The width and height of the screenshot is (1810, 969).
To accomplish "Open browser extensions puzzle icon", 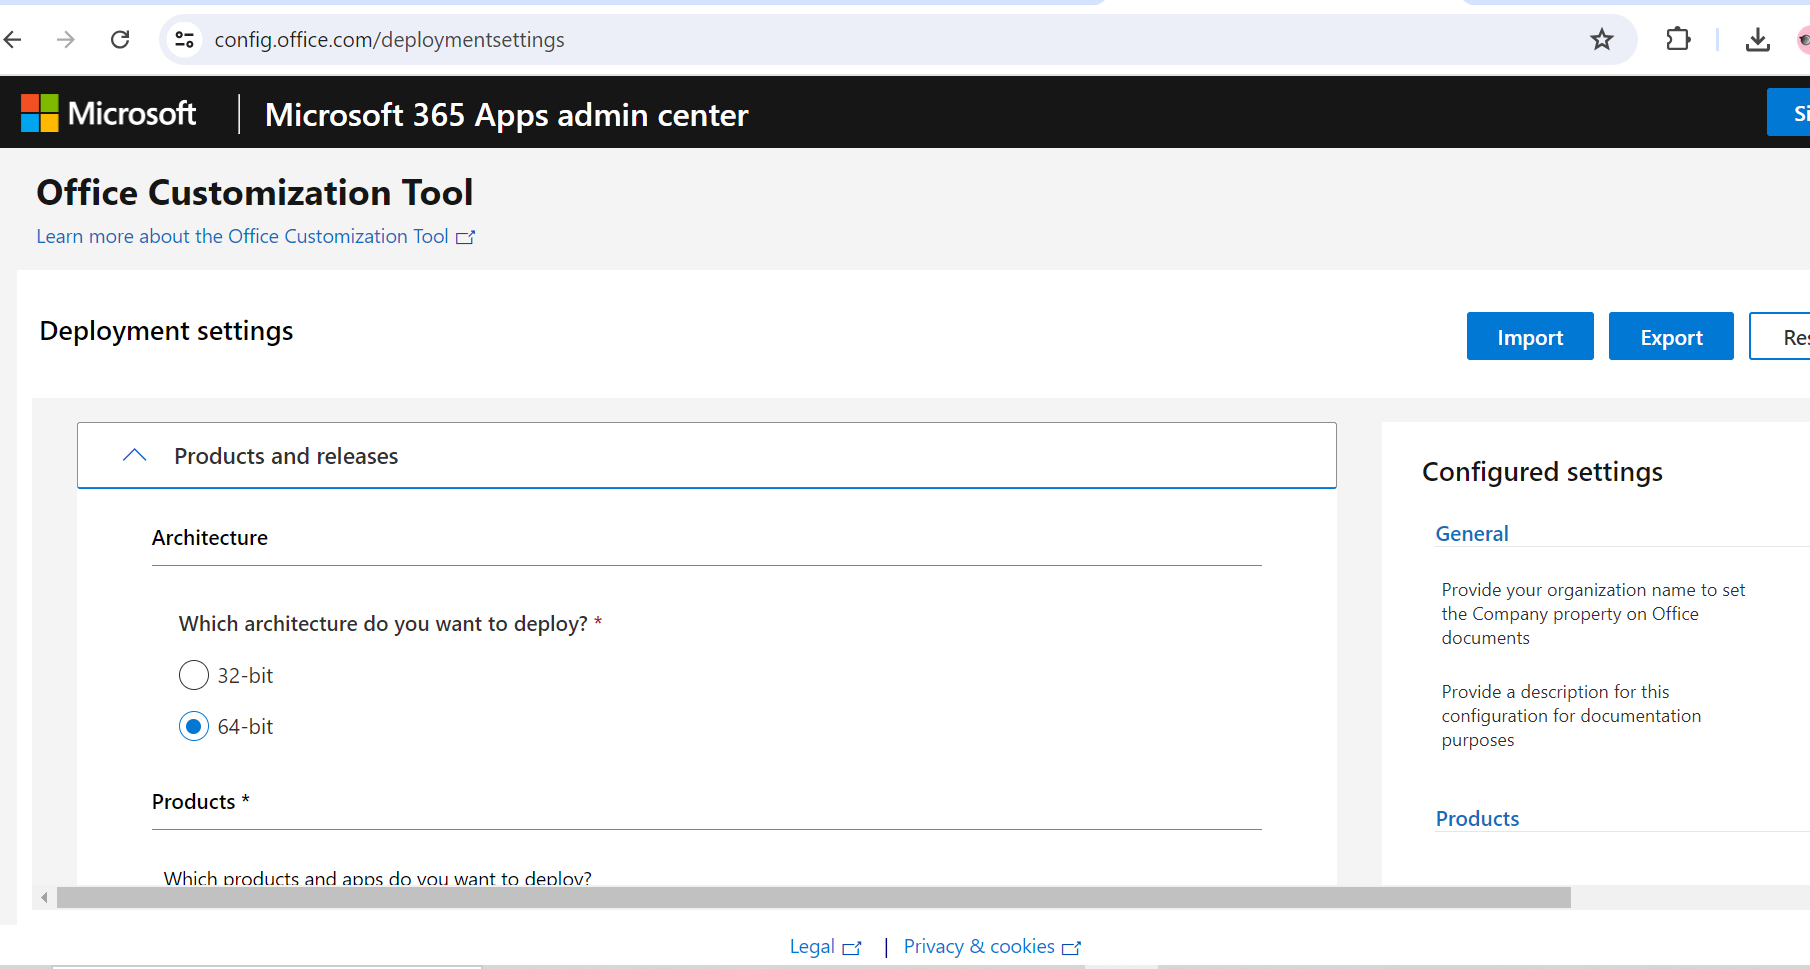I will (1678, 40).
